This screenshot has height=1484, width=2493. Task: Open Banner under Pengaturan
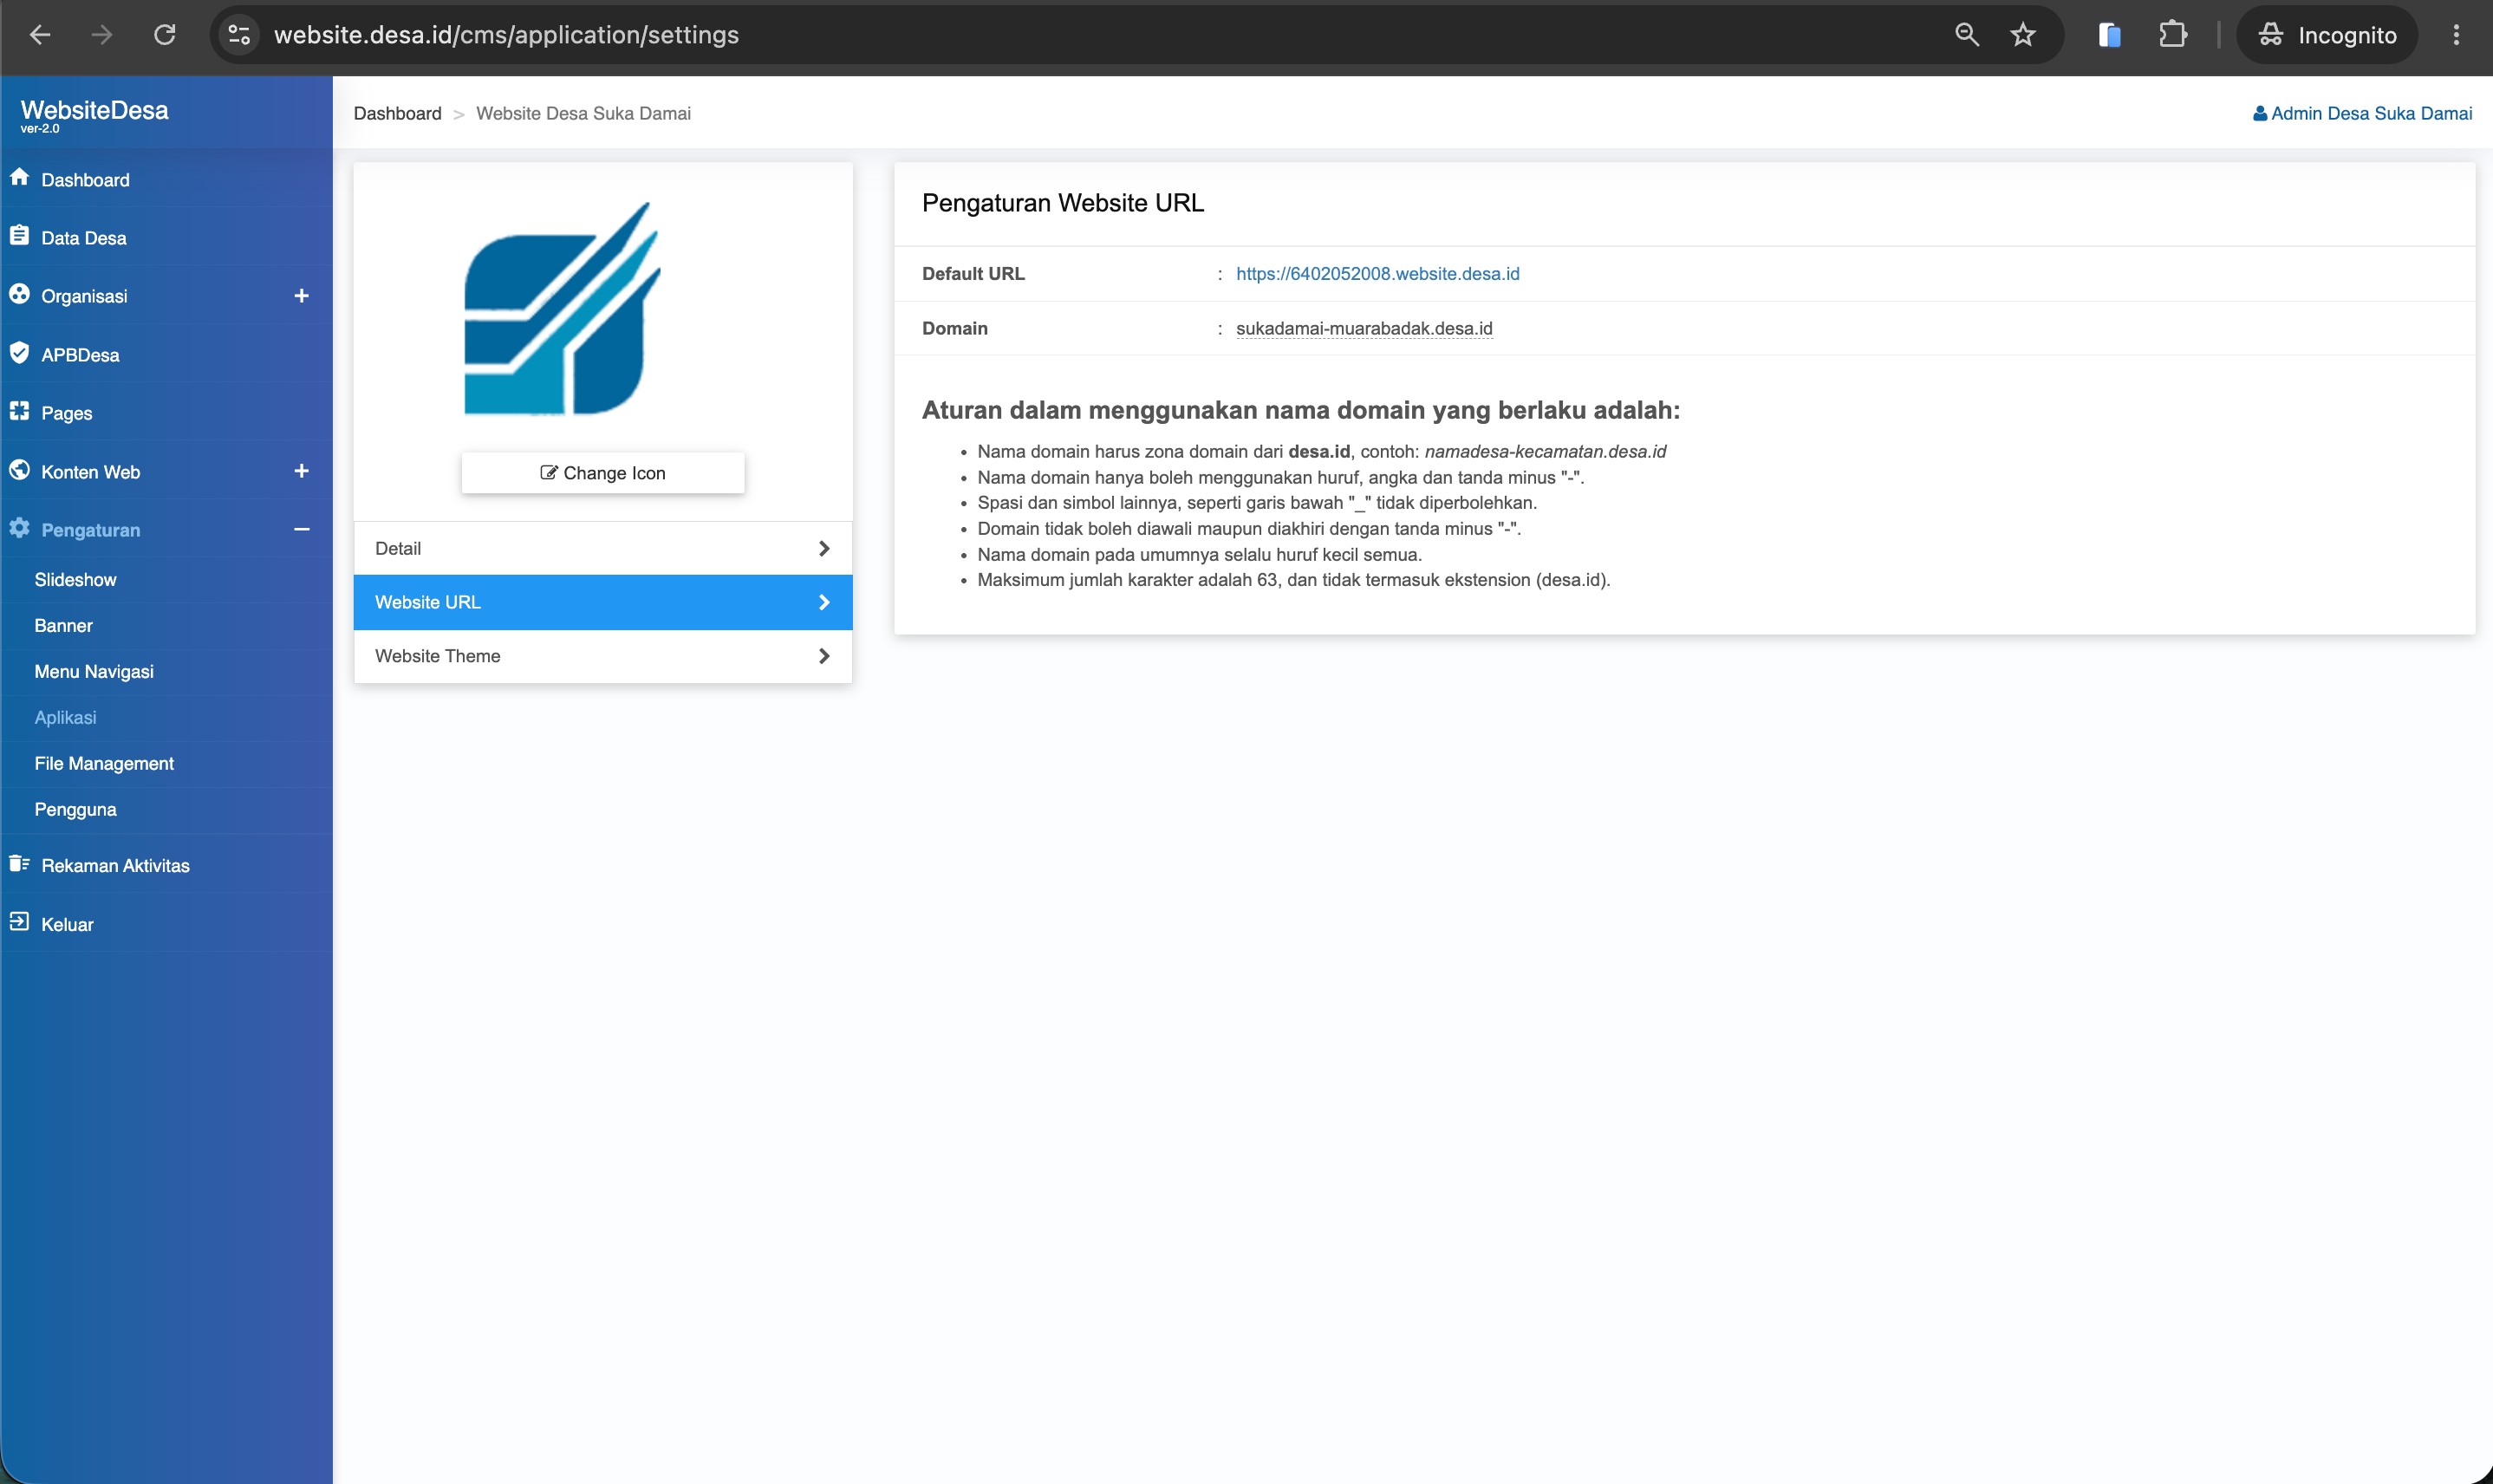63,626
